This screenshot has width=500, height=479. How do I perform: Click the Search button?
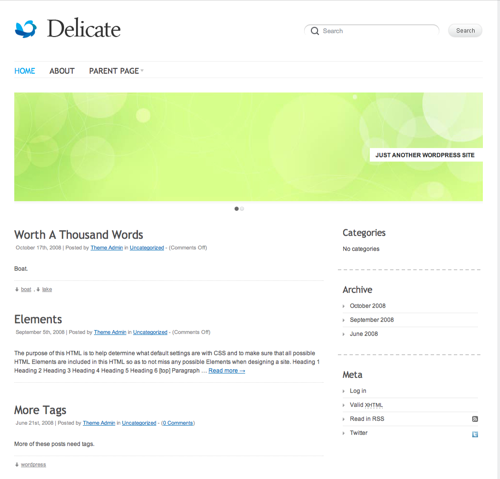(x=465, y=31)
